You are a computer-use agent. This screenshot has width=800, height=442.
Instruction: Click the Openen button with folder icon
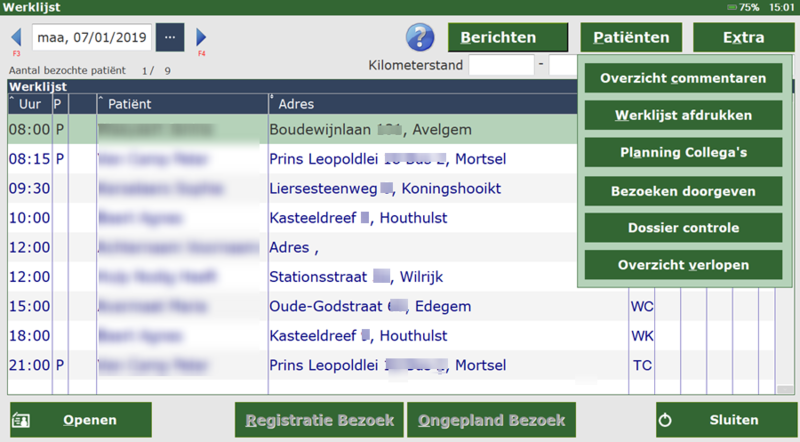tap(81, 420)
